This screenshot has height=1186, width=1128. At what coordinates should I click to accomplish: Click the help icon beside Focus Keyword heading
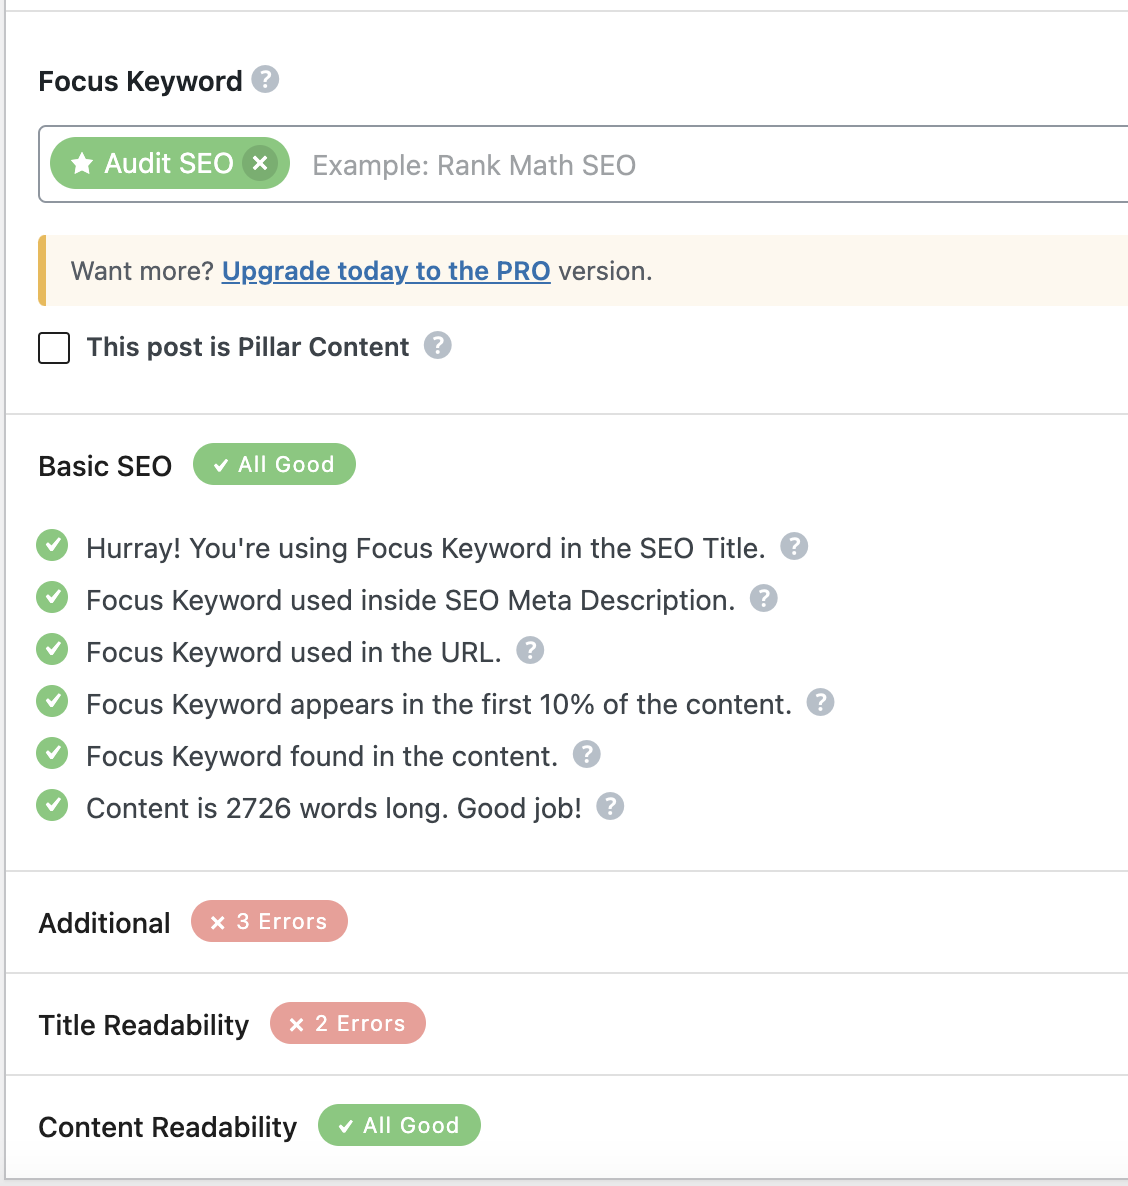[x=265, y=79]
